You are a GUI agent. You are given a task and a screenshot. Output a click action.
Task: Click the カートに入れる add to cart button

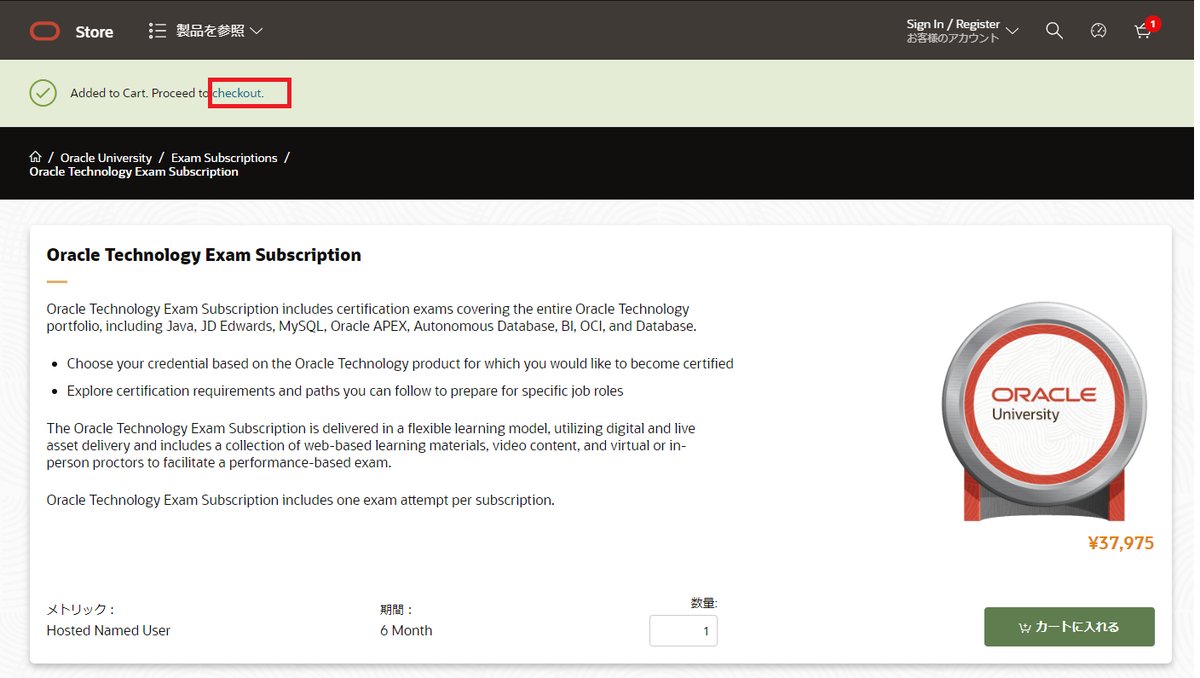tap(1069, 627)
